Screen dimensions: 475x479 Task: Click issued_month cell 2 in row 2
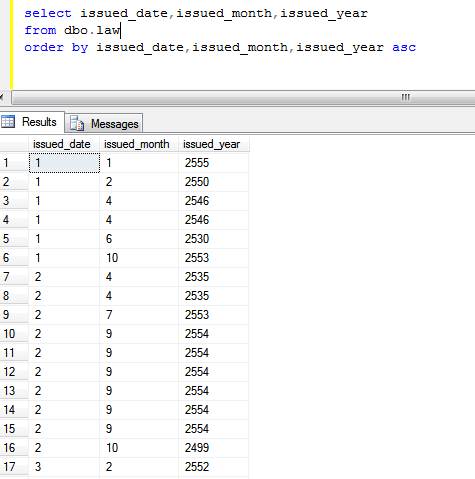139,182
